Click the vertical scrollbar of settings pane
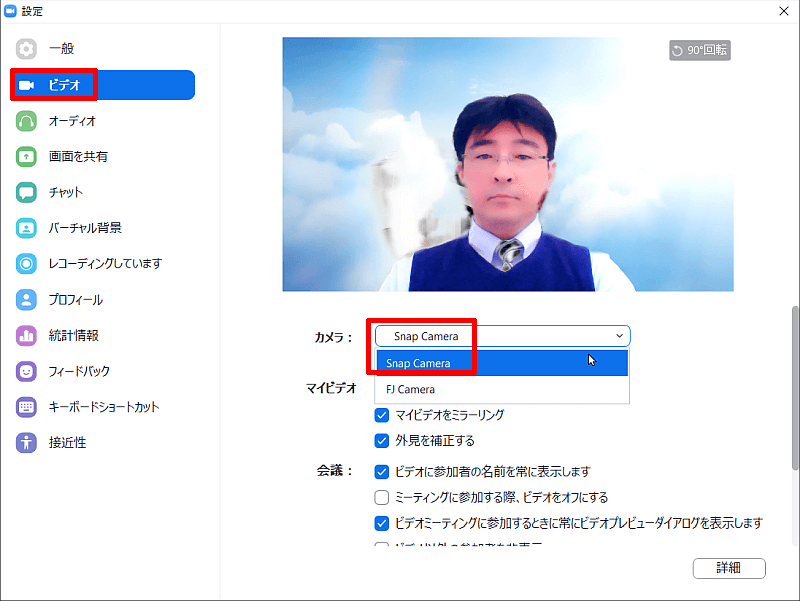Viewport: 800px width, 601px height. [x=795, y=388]
